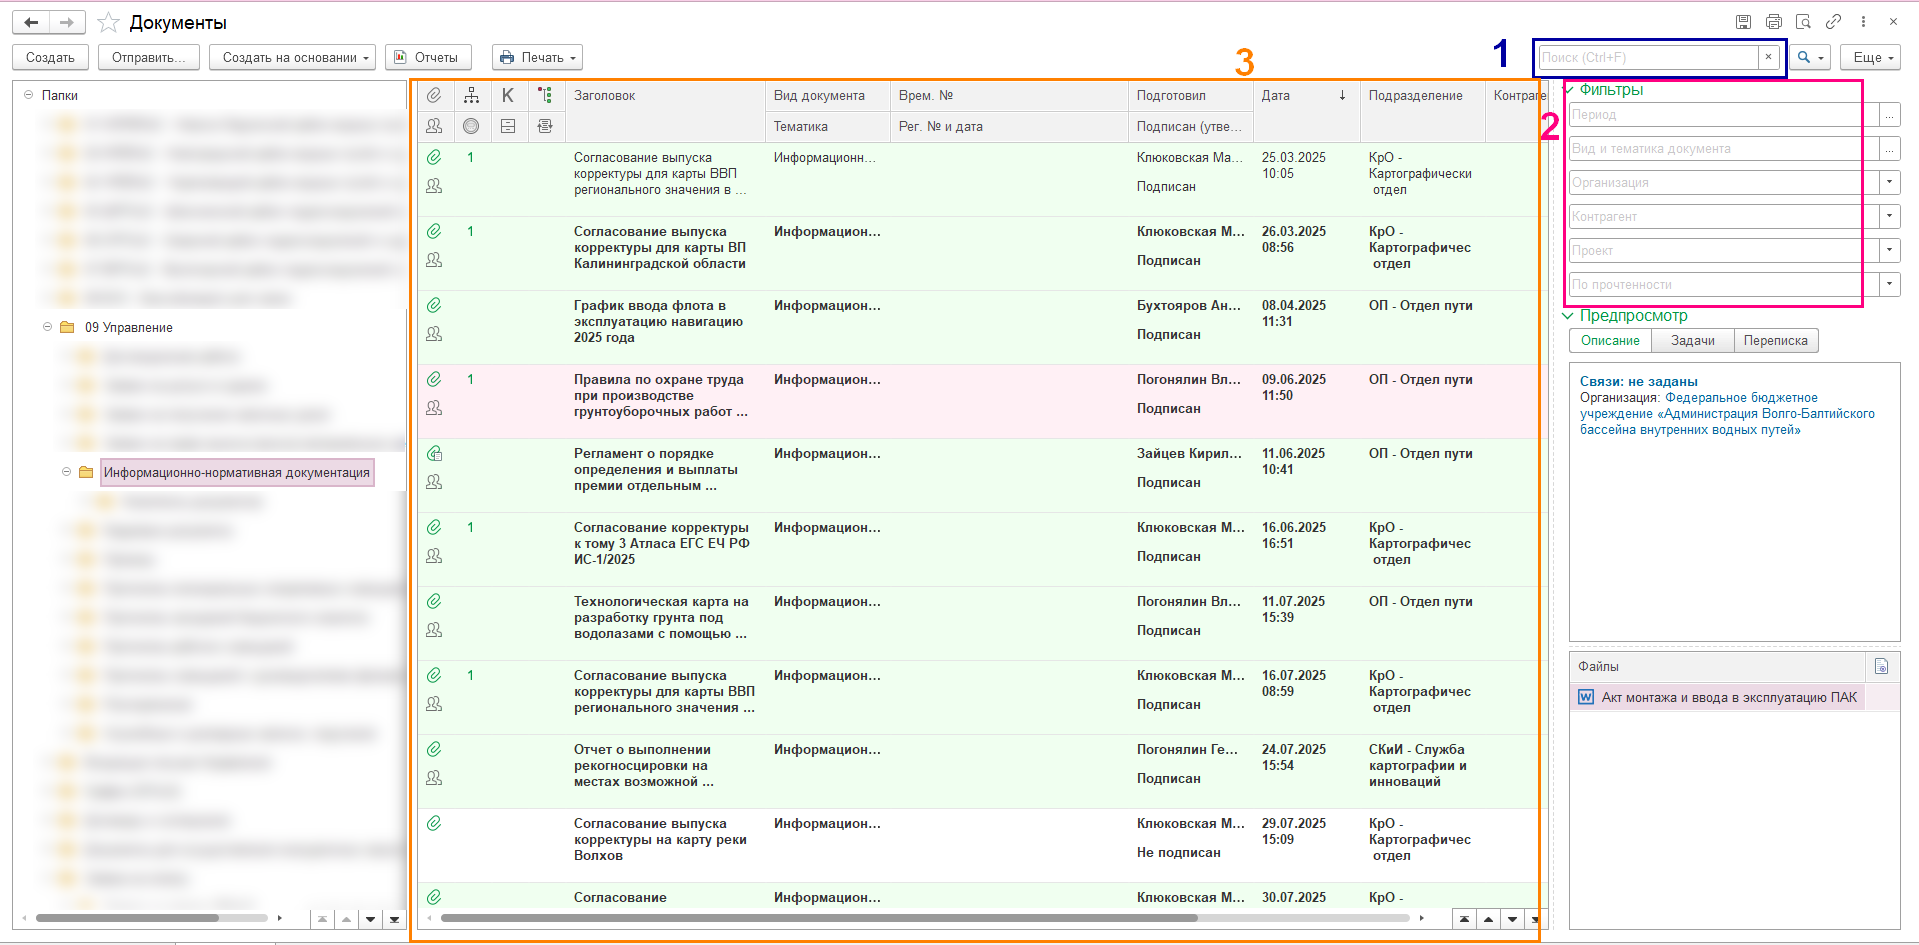This screenshot has width=1919, height=945.
Task: Switch to the Переписка tab
Action: [1775, 341]
